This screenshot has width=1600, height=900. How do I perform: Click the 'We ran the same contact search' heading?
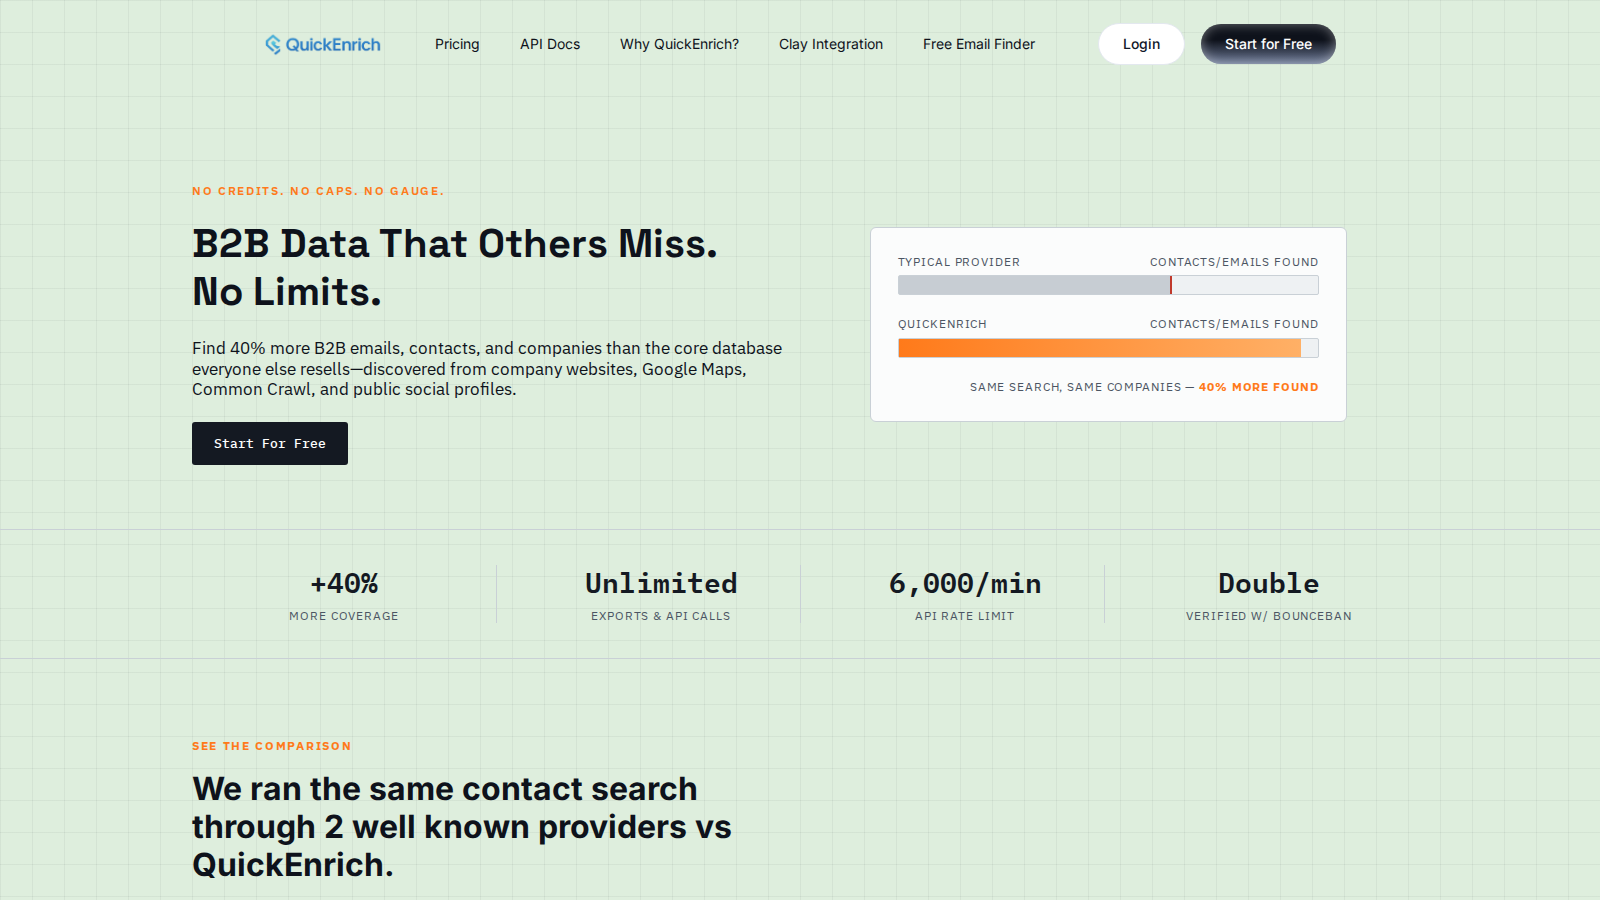coord(462,827)
